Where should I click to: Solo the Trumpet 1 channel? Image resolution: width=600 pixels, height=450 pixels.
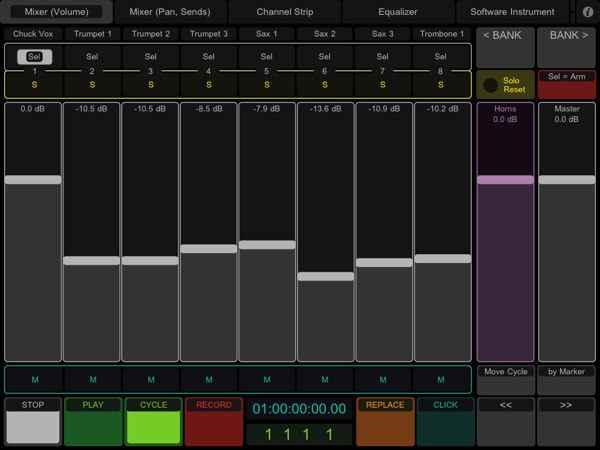click(x=92, y=85)
